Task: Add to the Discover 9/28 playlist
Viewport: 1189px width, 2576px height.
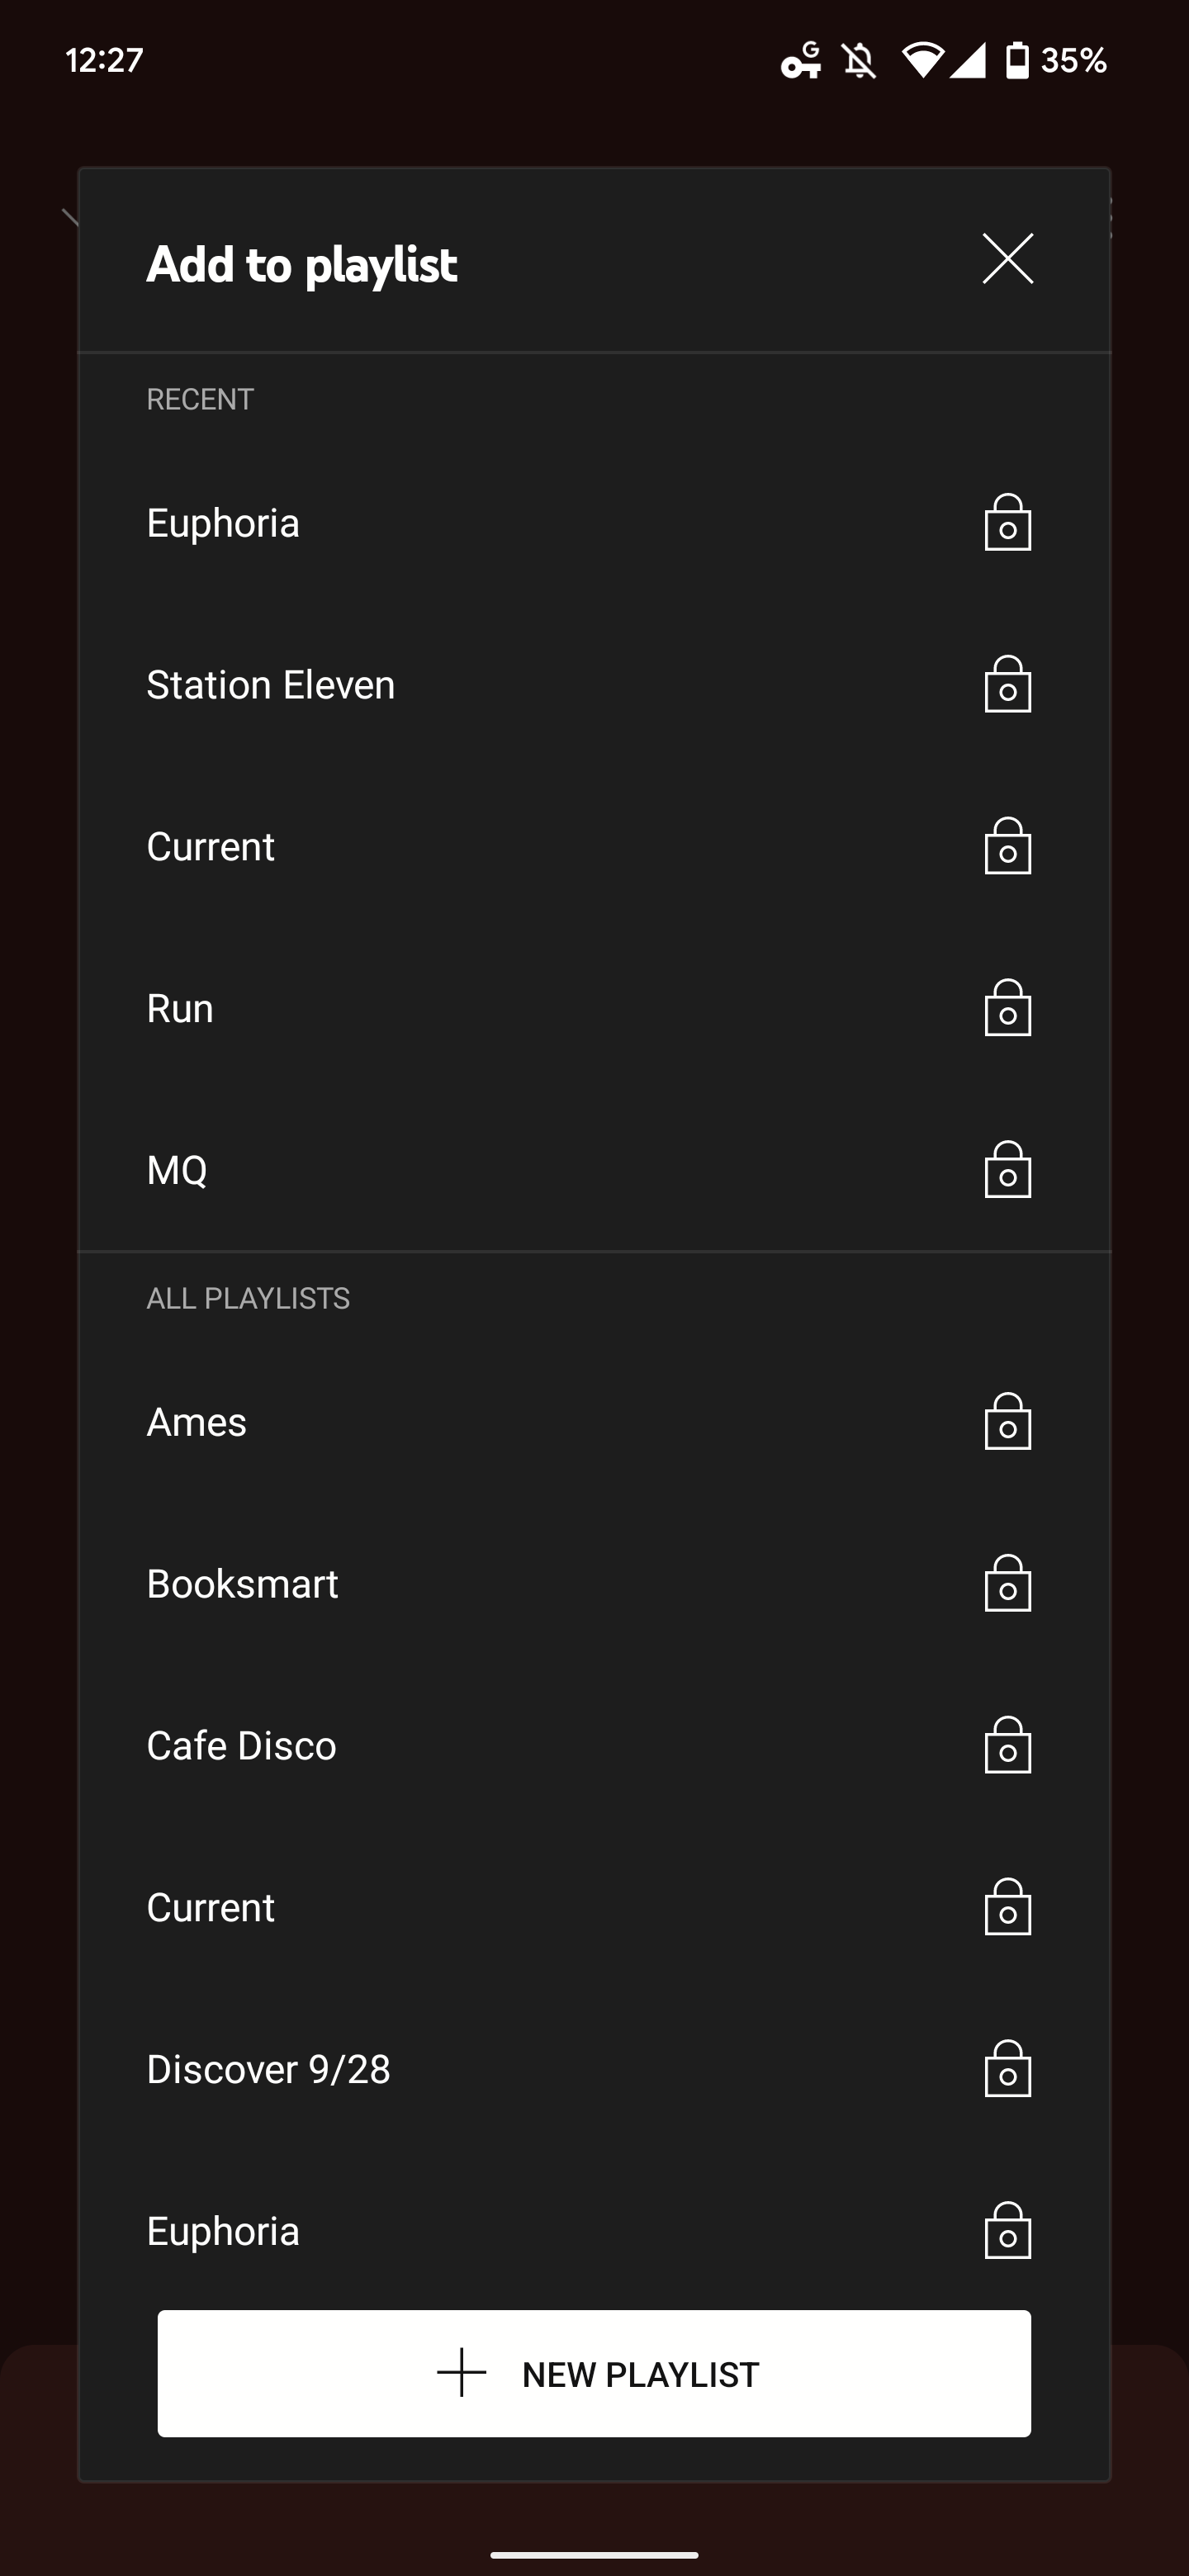Action: click(269, 2069)
